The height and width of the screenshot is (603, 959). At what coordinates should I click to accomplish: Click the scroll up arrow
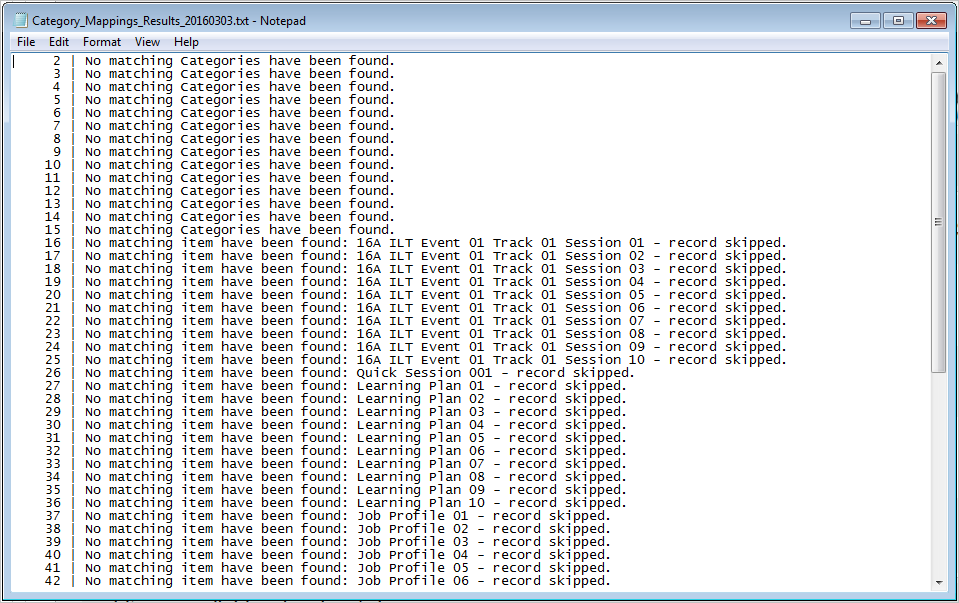tap(939, 62)
